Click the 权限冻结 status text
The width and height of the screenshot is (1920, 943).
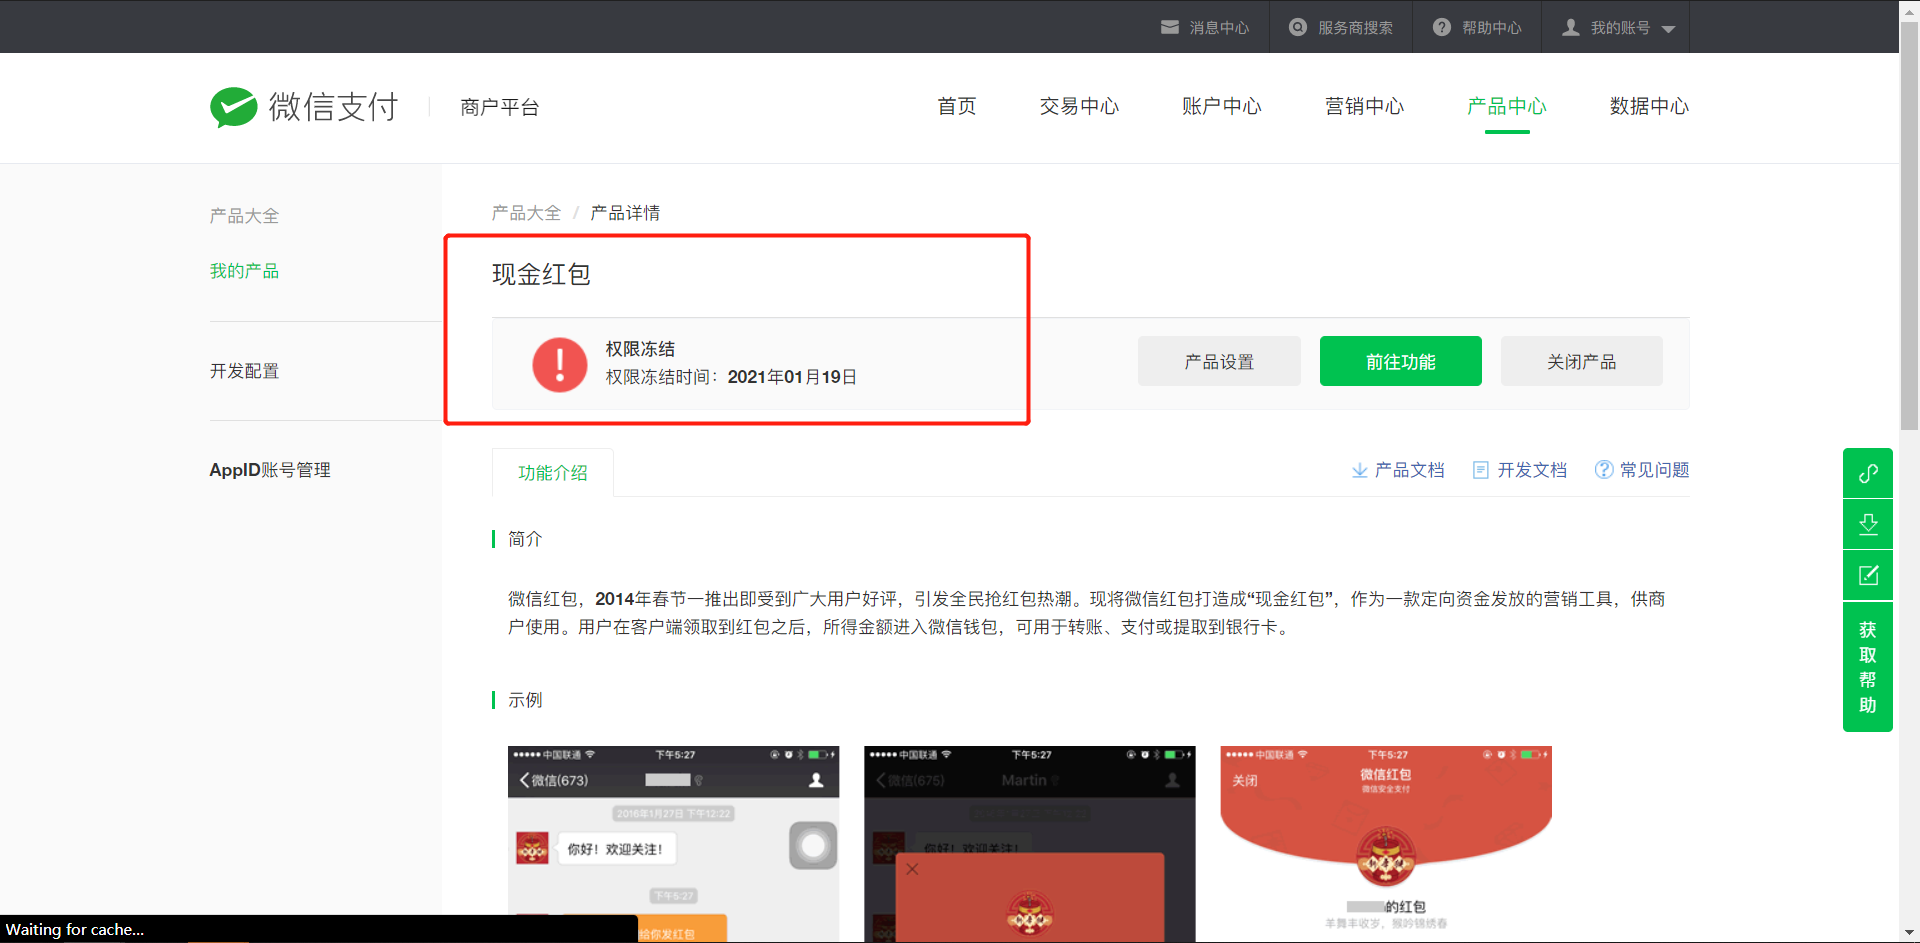click(x=640, y=349)
